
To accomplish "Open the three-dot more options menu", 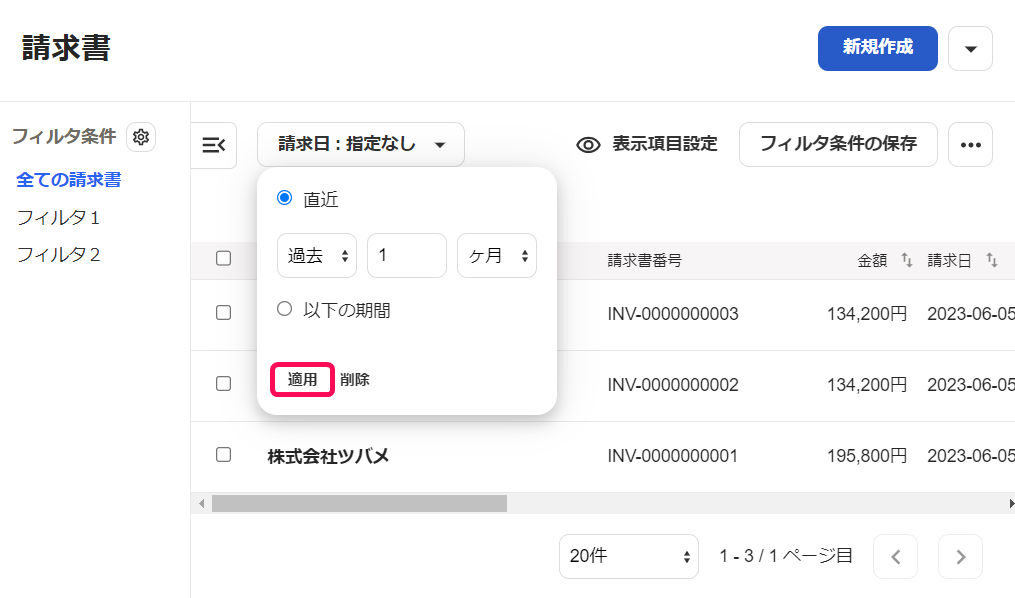I will pyautogui.click(x=970, y=144).
